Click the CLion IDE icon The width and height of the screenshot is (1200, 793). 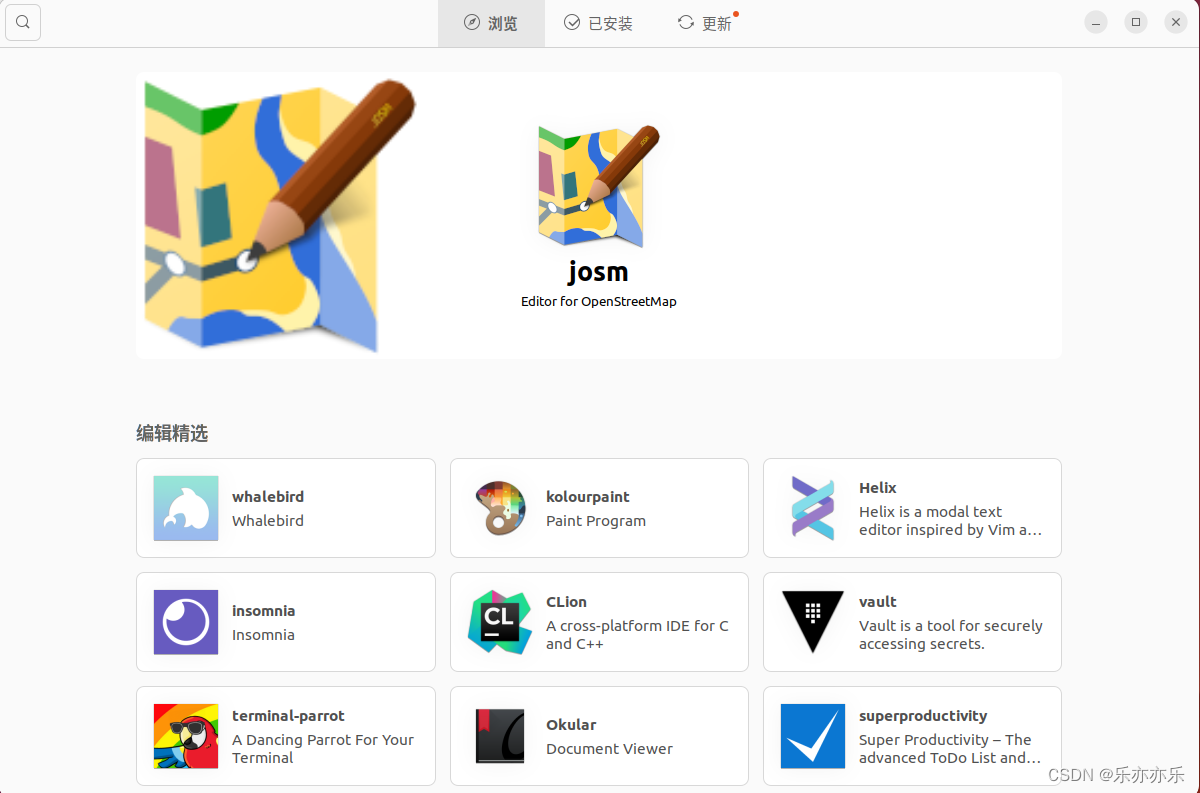(x=500, y=622)
